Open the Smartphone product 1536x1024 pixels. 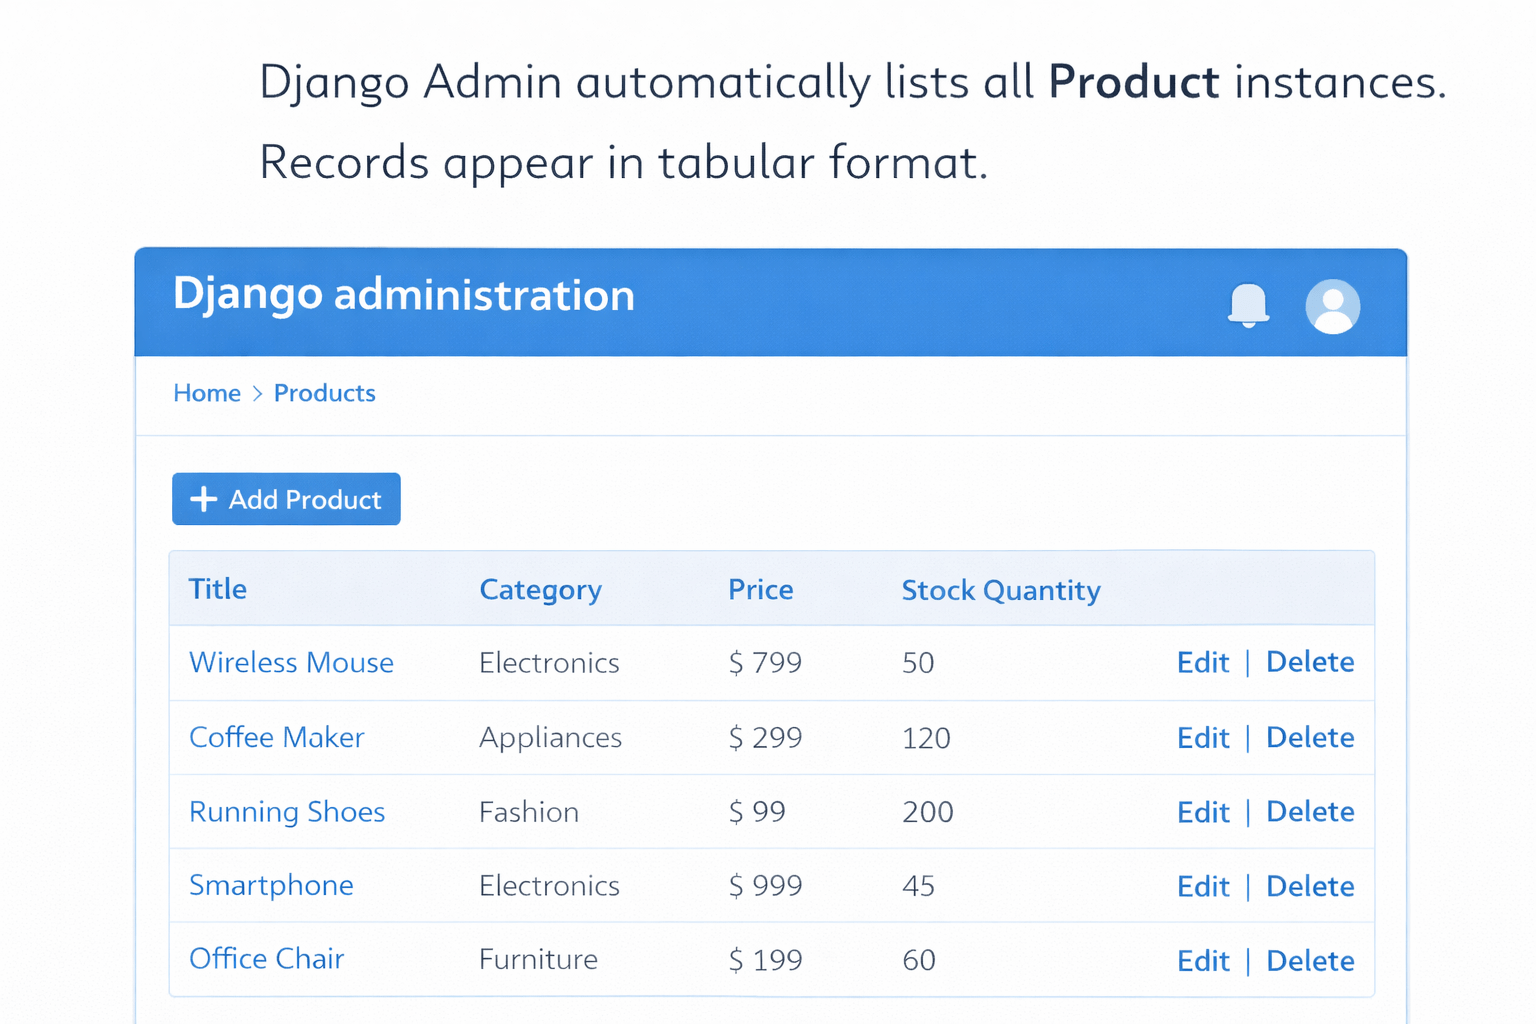[x=271, y=886]
